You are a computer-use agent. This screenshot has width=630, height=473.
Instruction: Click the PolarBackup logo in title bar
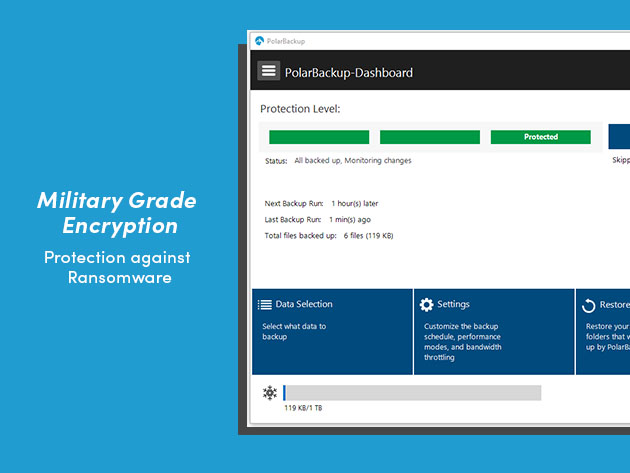[x=260, y=41]
